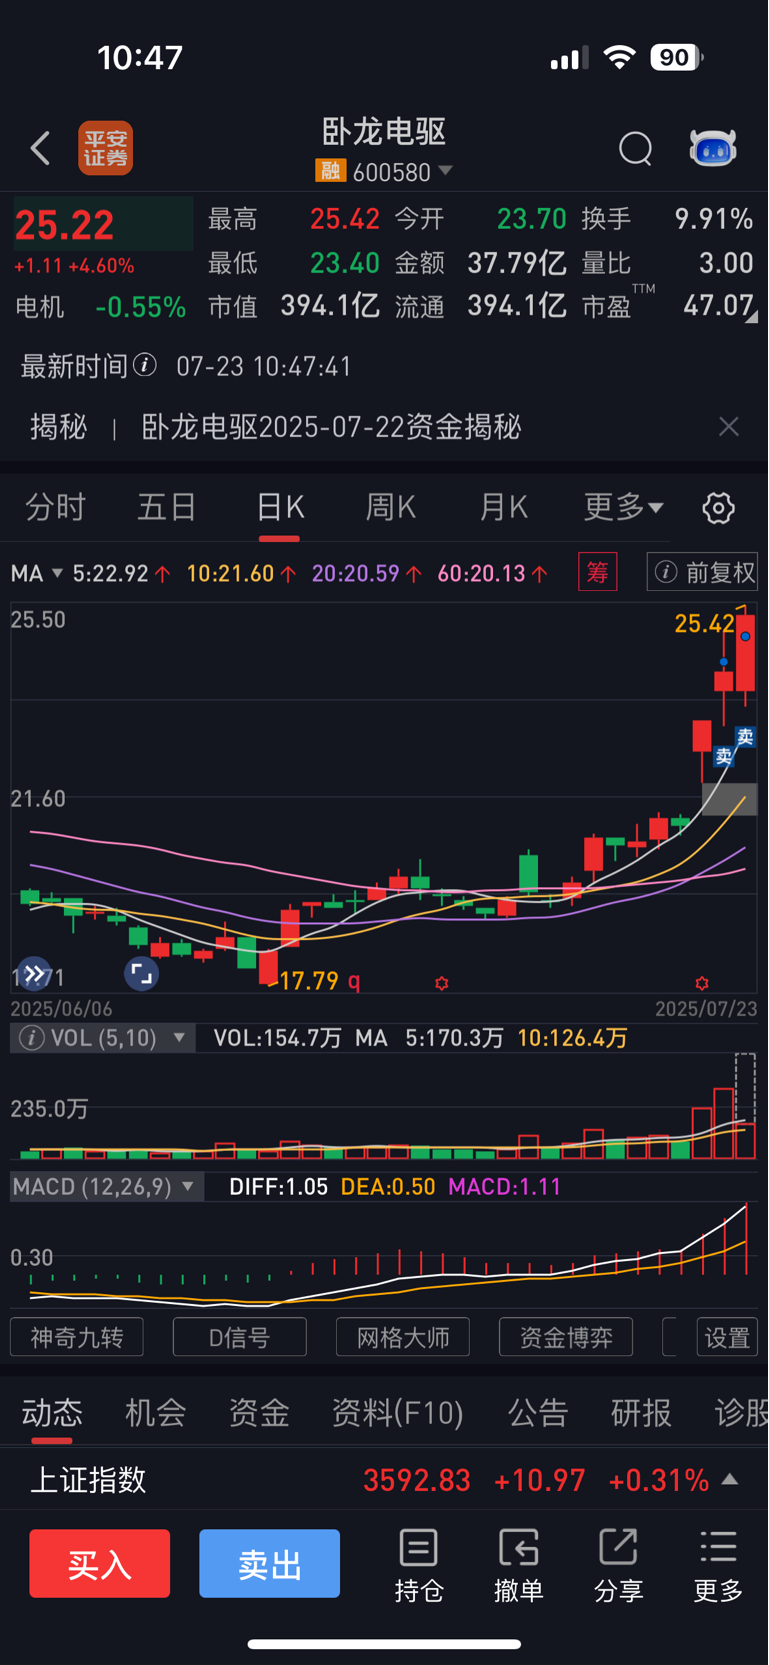Toggle the 筹 chip distribution button
This screenshot has height=1665, width=769.
click(x=598, y=572)
